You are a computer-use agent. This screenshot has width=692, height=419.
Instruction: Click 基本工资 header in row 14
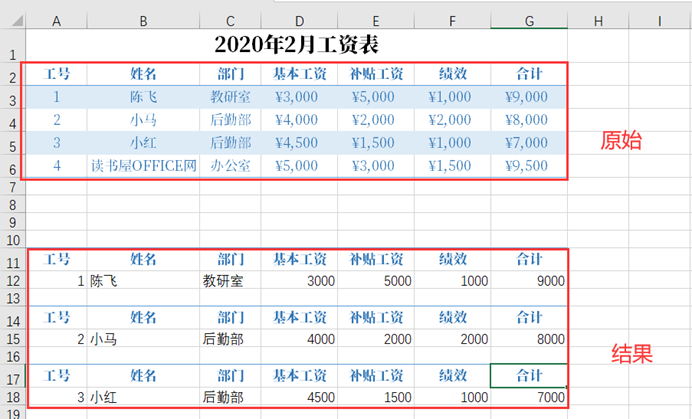point(299,317)
